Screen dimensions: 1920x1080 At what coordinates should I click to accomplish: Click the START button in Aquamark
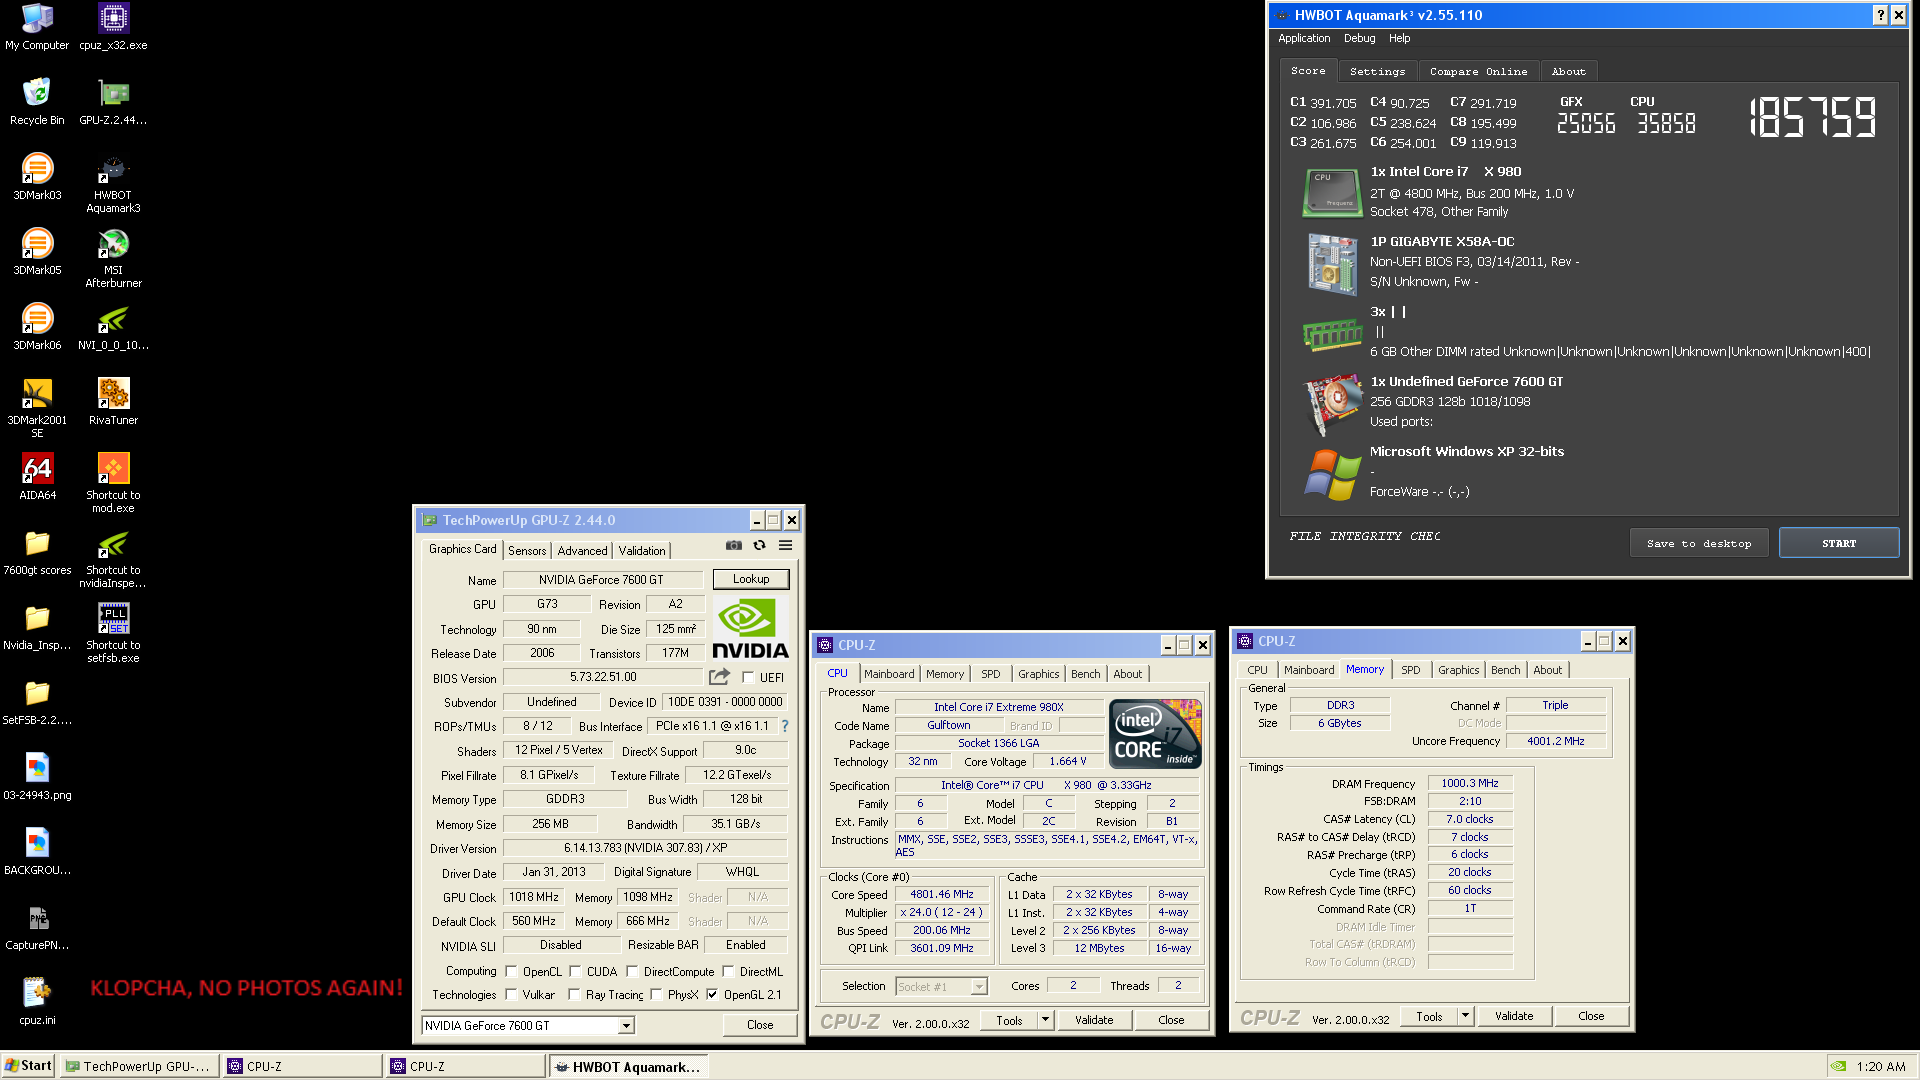coord(1839,543)
